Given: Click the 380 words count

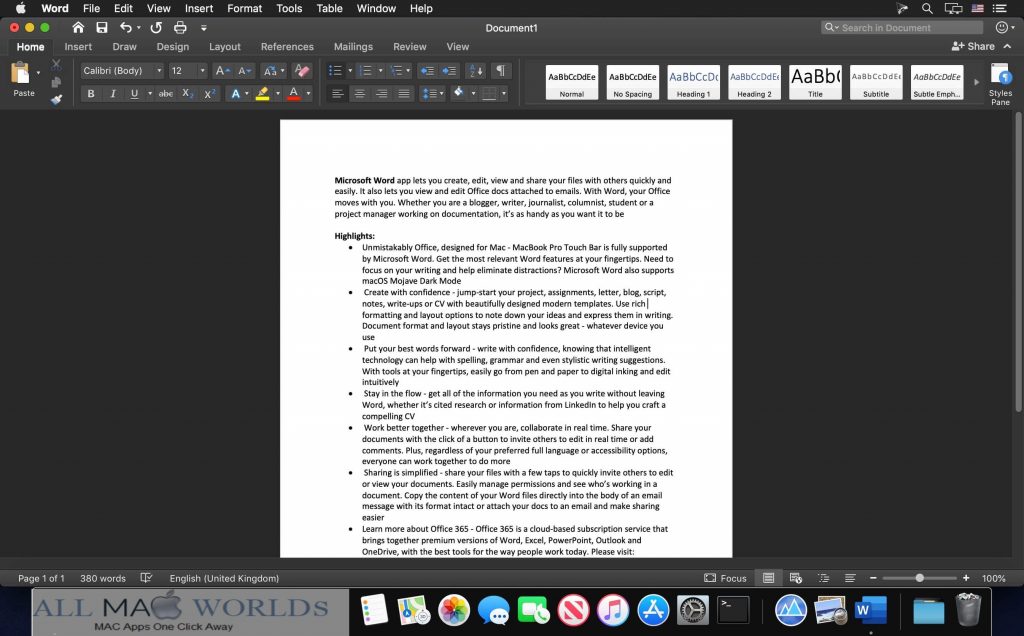Looking at the screenshot, I should coord(103,578).
